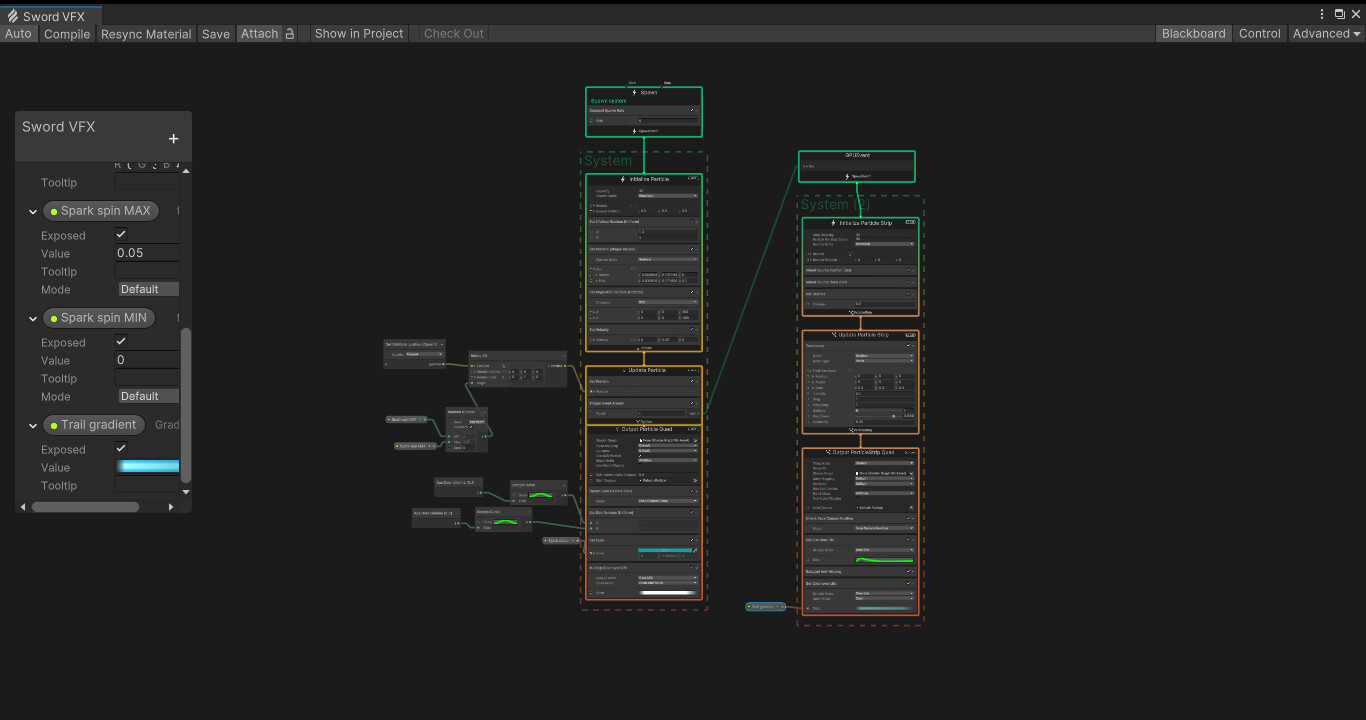Open the Advanced dropdown menu
This screenshot has height=720, width=1366.
coord(1326,34)
